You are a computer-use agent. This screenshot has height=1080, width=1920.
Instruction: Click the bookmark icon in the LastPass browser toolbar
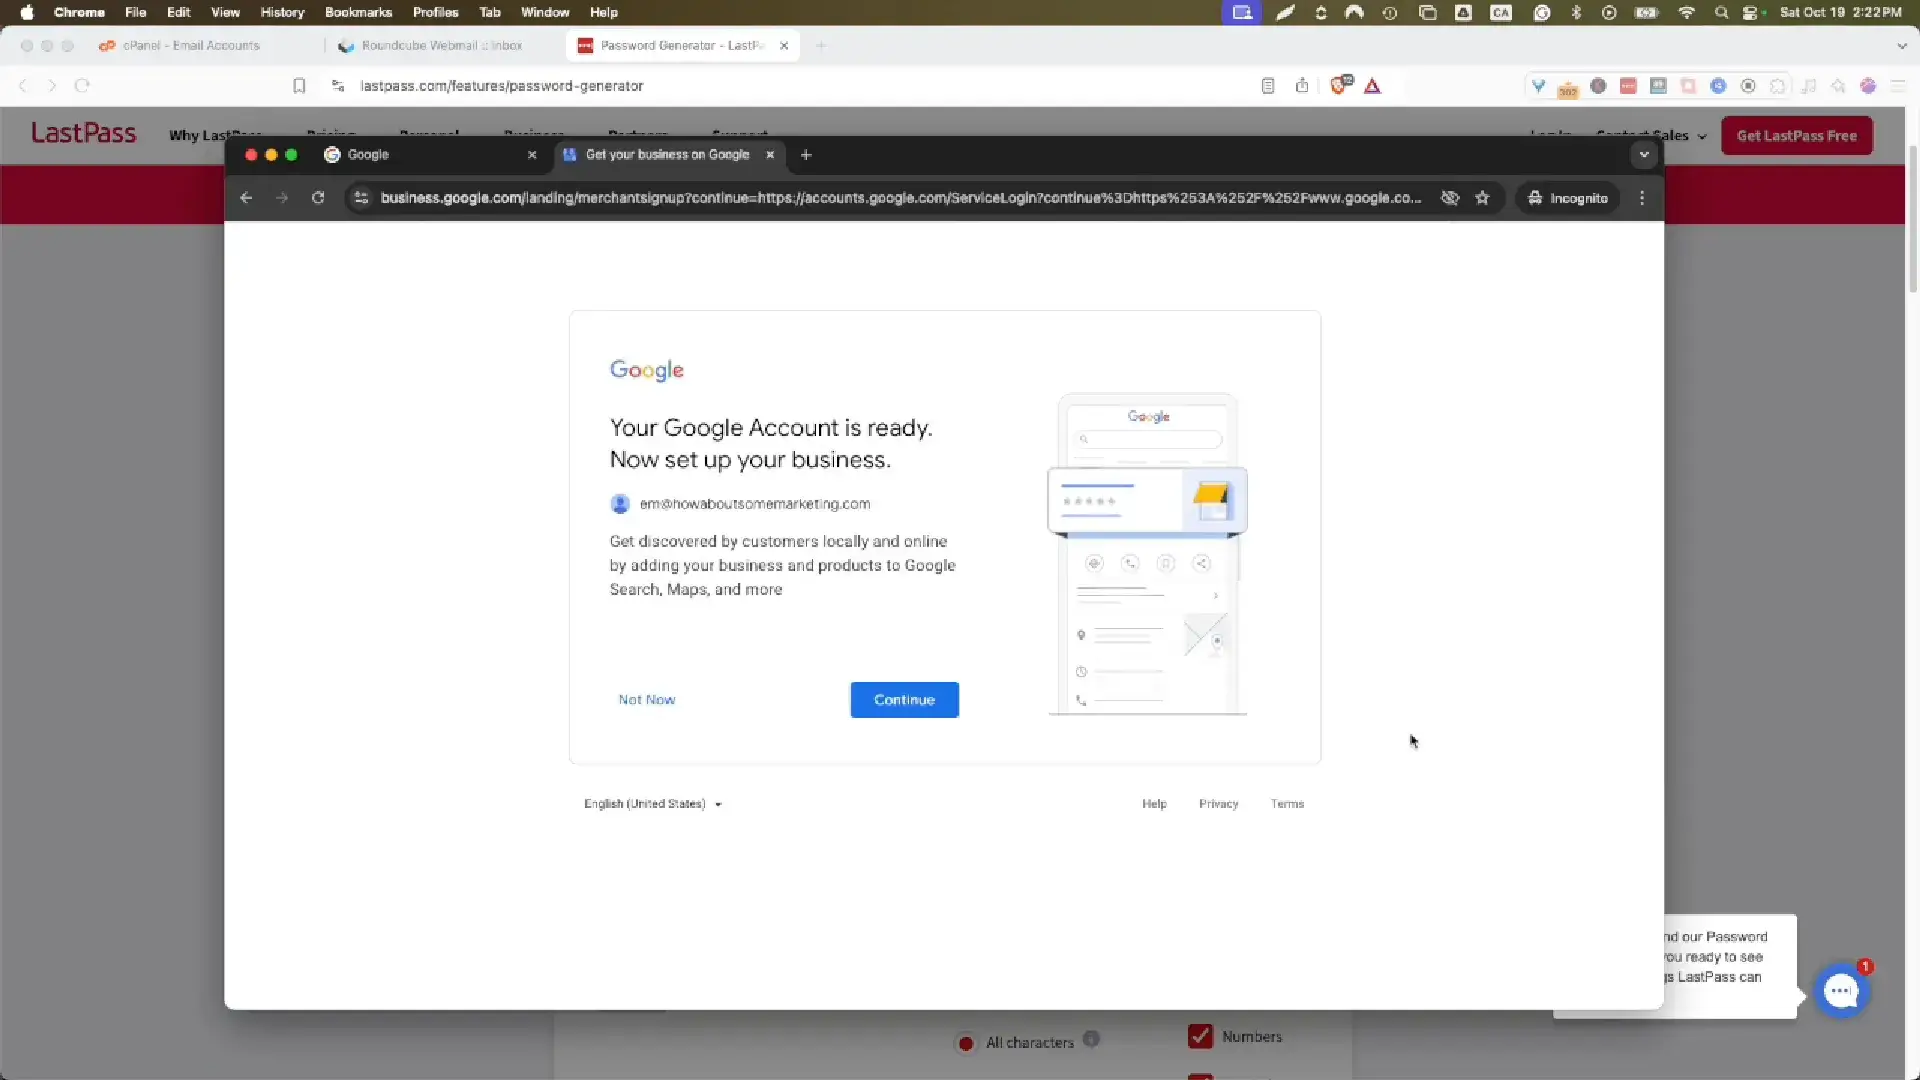click(299, 86)
